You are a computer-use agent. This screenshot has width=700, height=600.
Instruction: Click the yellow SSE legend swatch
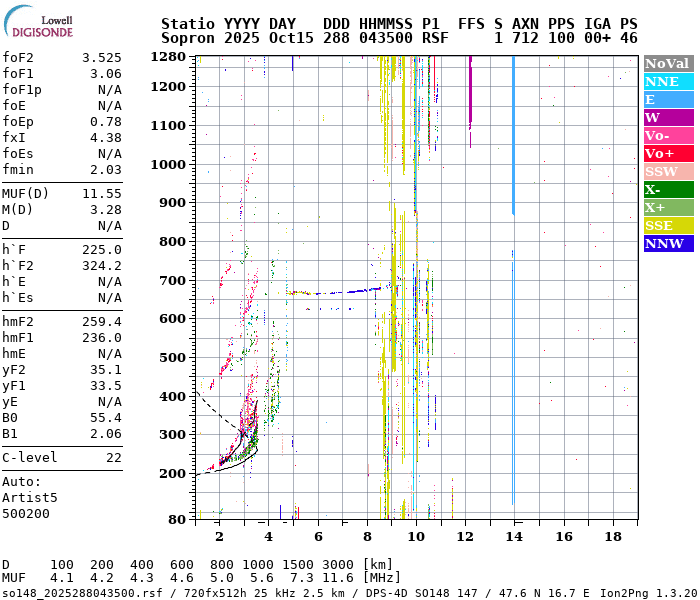pyautogui.click(x=668, y=226)
